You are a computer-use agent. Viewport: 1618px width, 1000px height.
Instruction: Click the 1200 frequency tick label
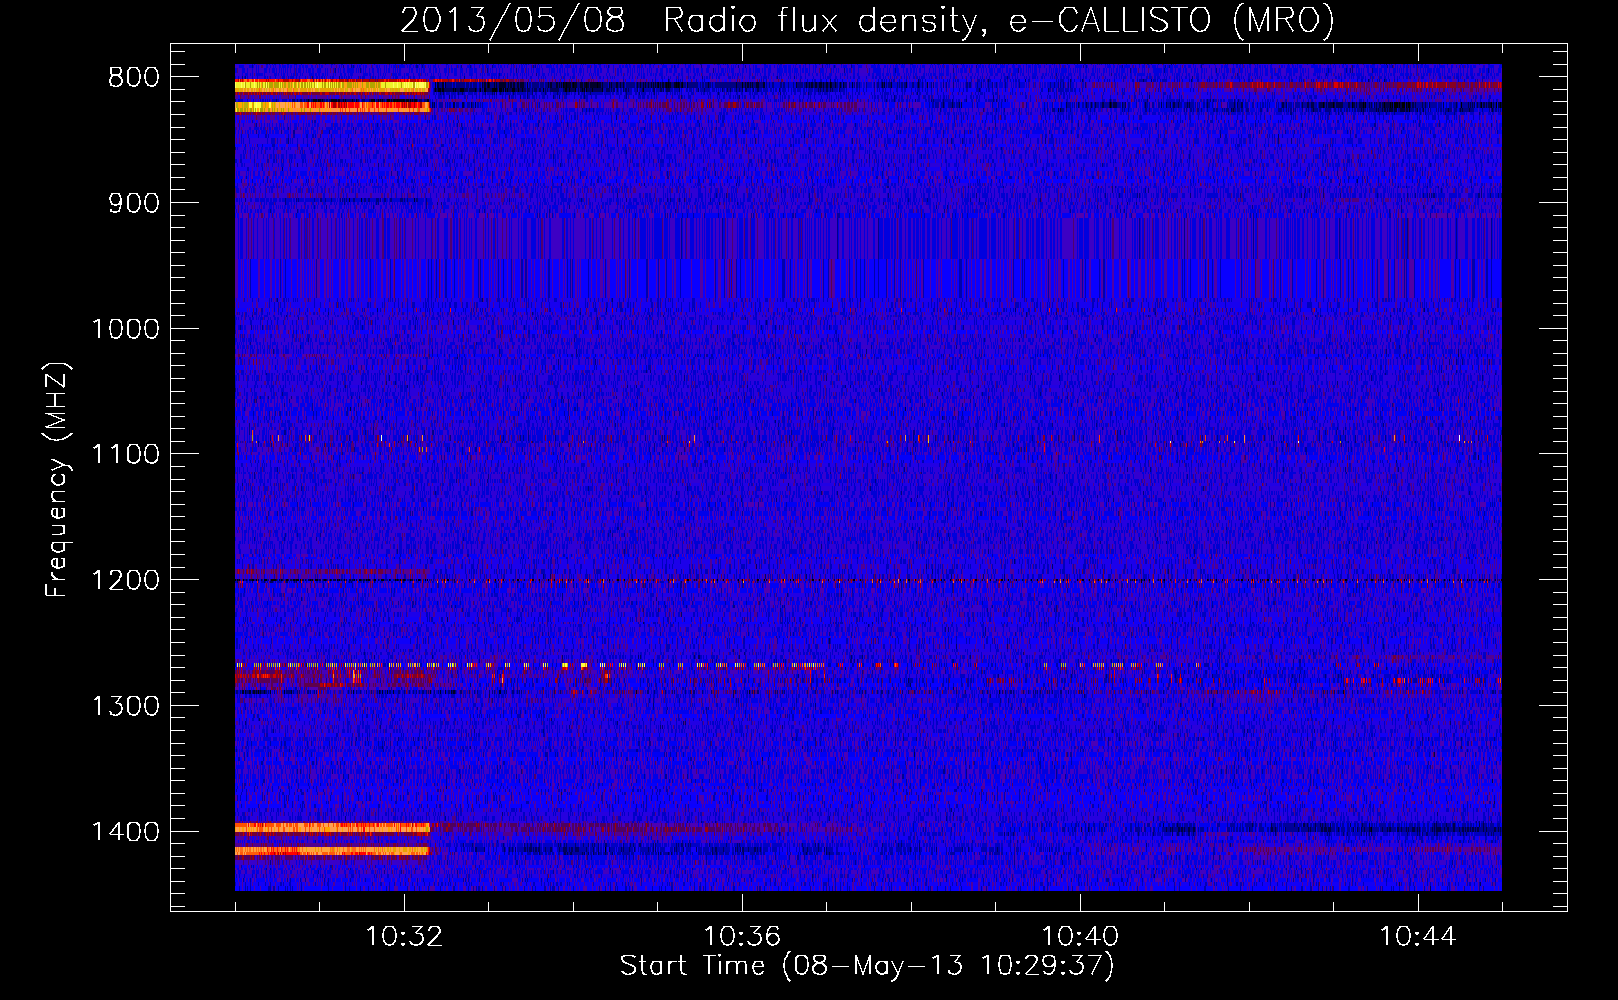[x=125, y=580]
